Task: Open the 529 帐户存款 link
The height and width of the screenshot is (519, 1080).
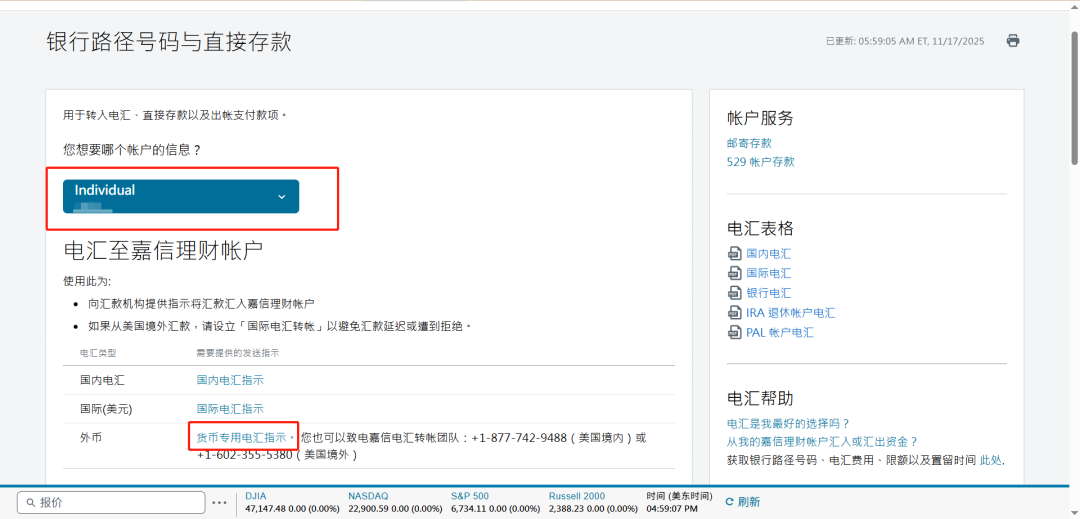Action: click(x=760, y=162)
